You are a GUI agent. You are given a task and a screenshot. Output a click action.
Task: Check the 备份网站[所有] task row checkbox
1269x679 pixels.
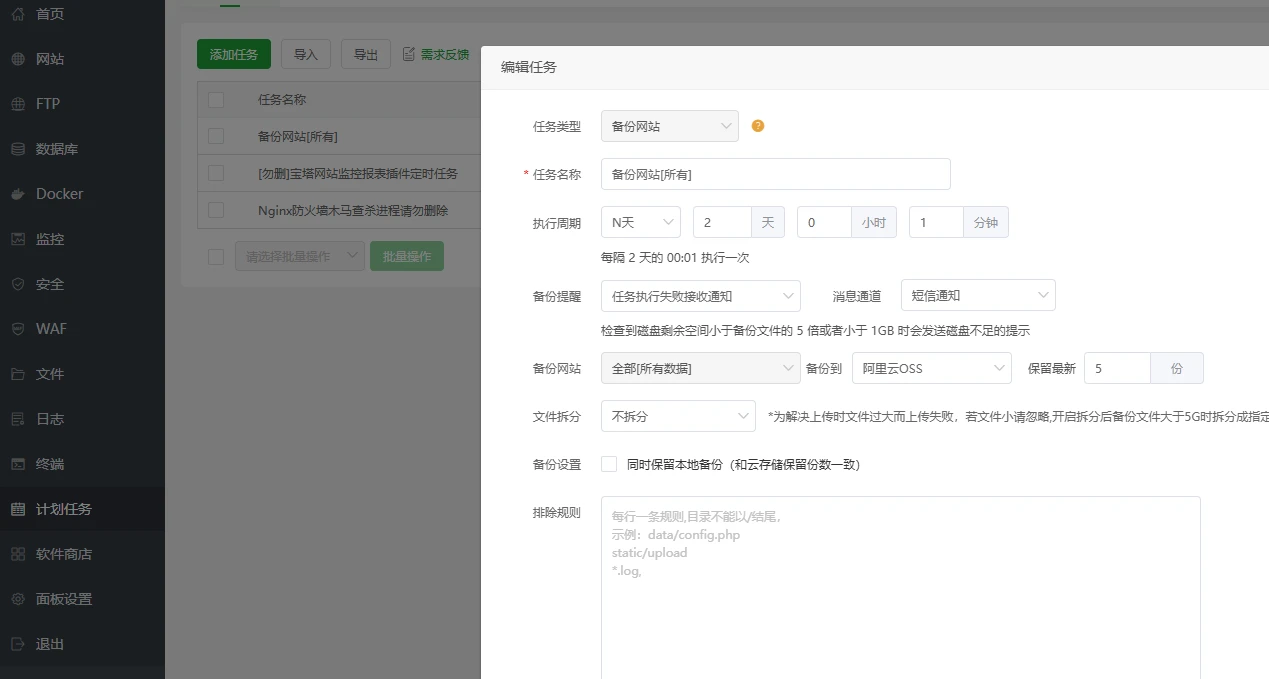[216, 136]
